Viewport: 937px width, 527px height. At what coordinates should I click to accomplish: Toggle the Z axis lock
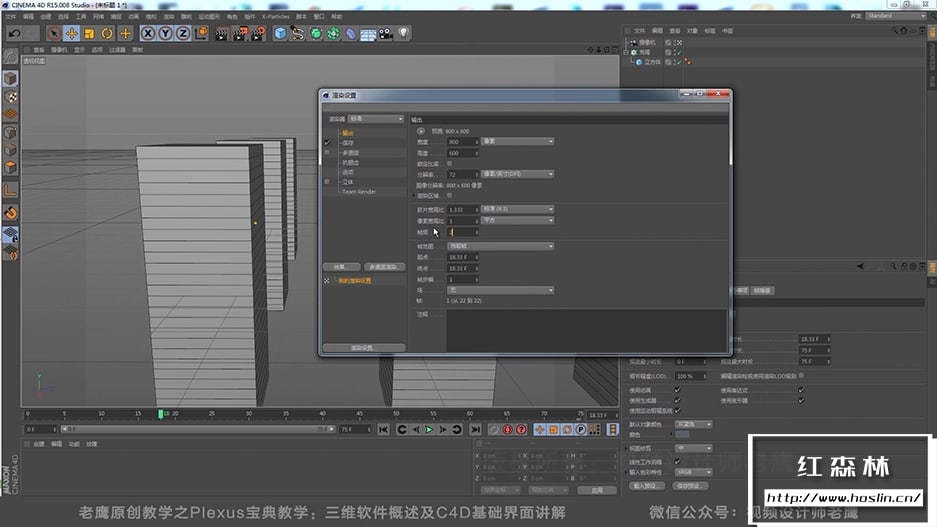[x=183, y=33]
